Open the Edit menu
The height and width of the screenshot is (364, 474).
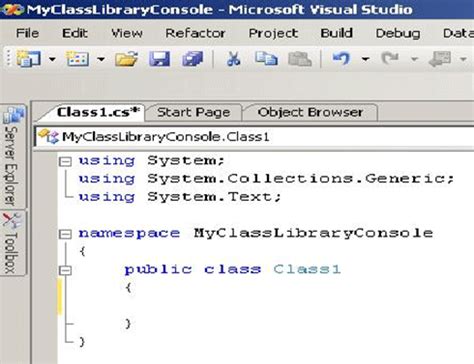pyautogui.click(x=75, y=33)
